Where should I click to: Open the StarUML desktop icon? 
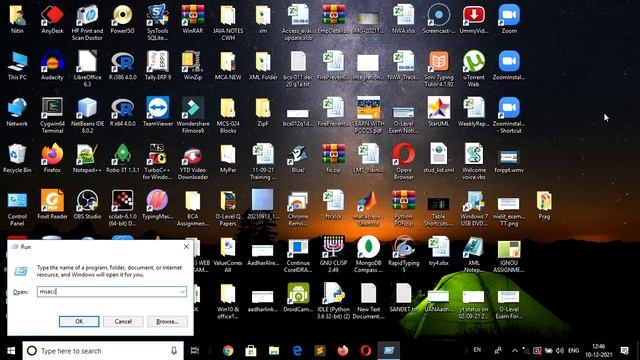pos(438,112)
